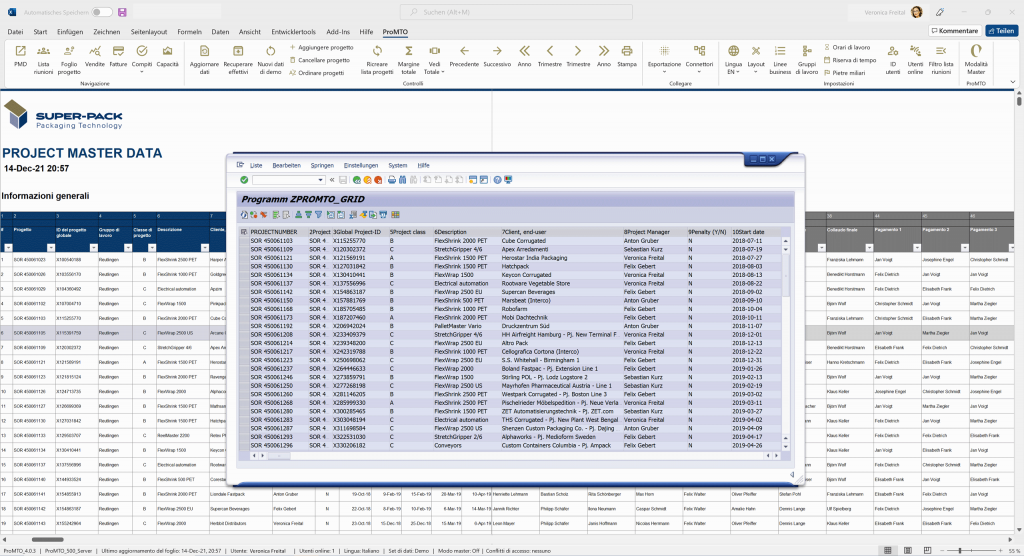This screenshot has height=556, width=1024.
Task: Click select-all box in SAP grid header
Action: click(x=244, y=232)
